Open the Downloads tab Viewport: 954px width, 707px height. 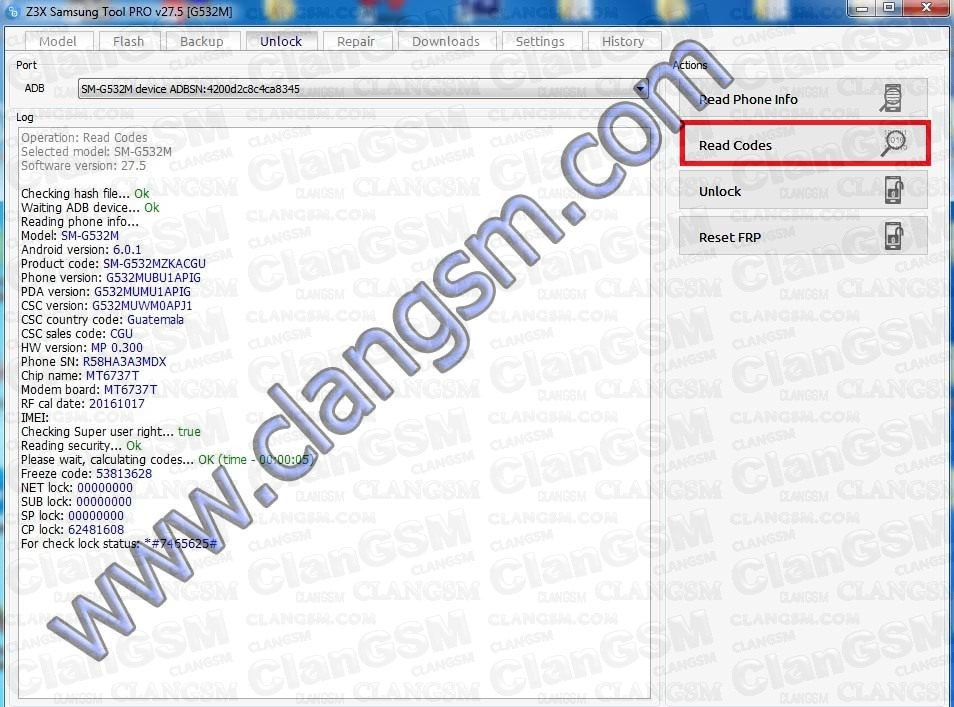coord(446,41)
